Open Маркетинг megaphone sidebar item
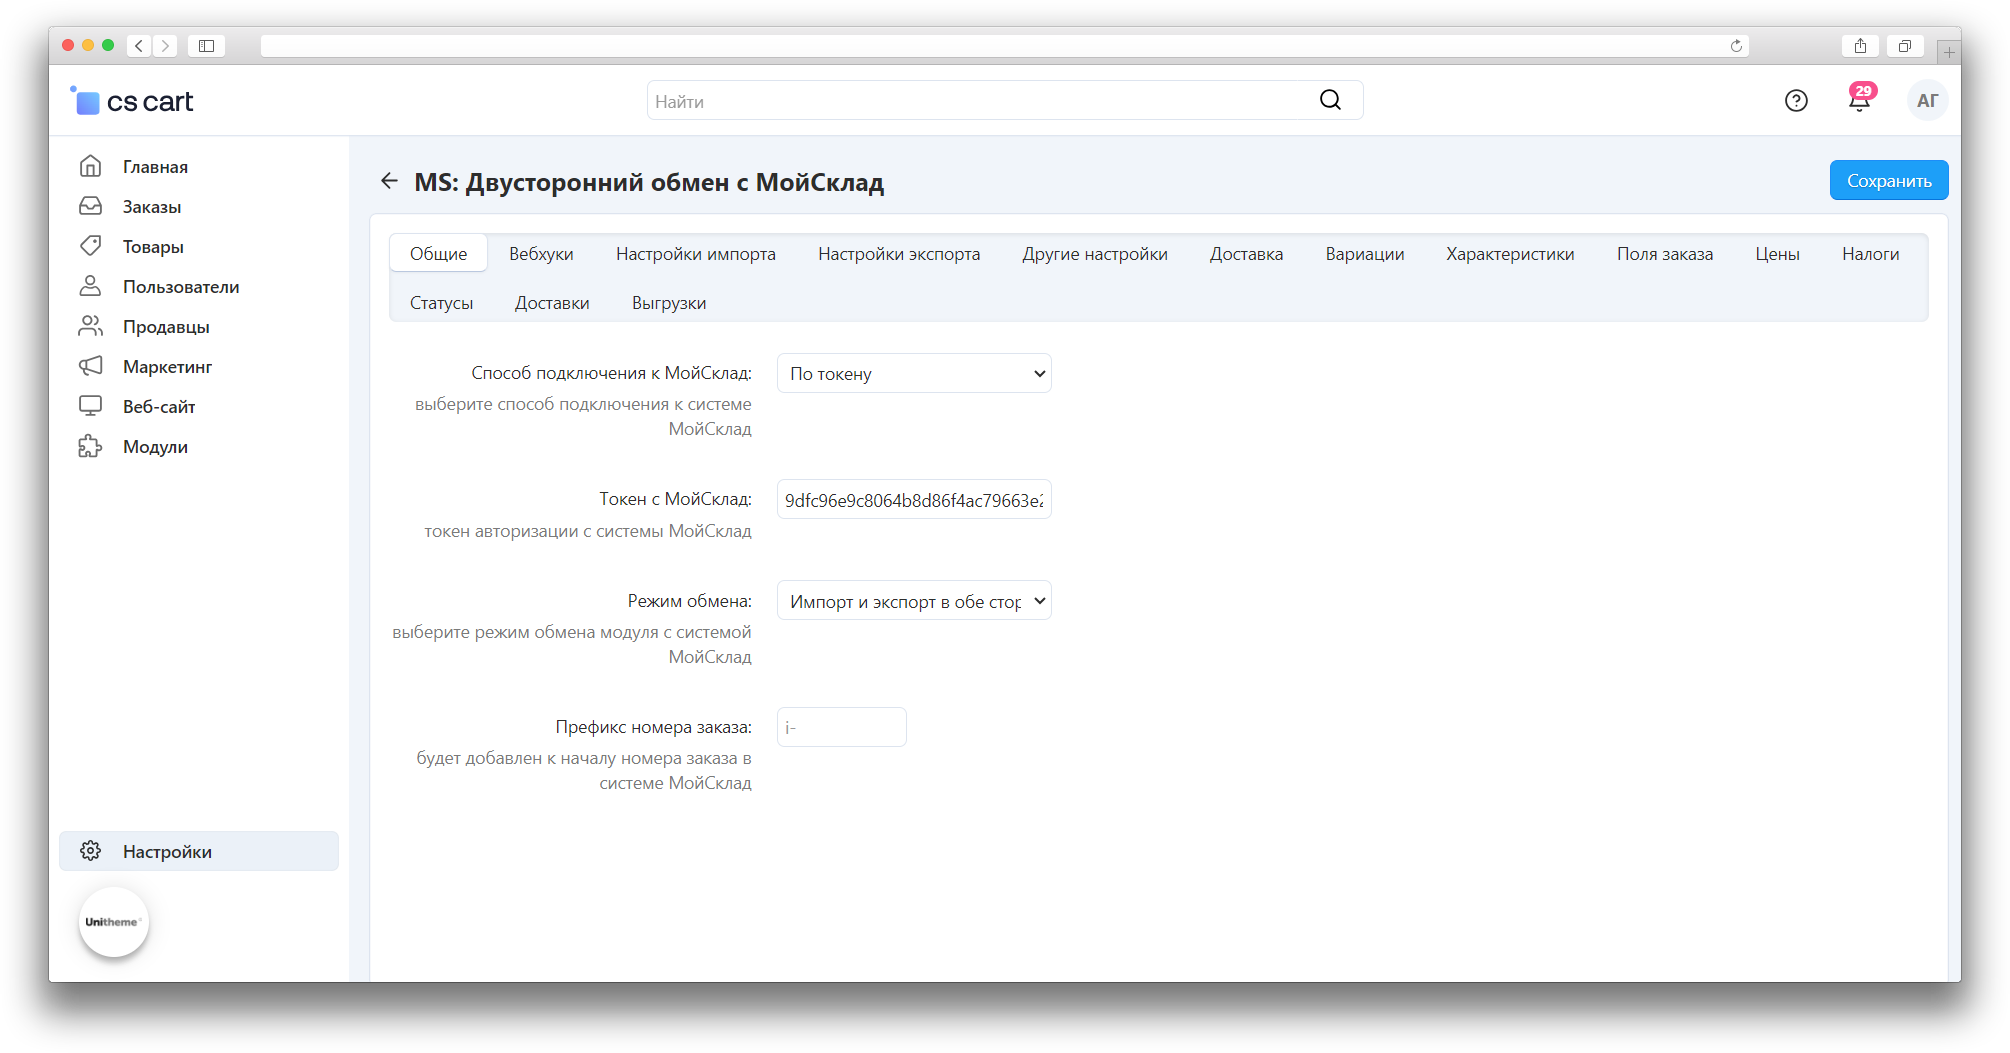This screenshot has width=2010, height=1053. tap(167, 367)
